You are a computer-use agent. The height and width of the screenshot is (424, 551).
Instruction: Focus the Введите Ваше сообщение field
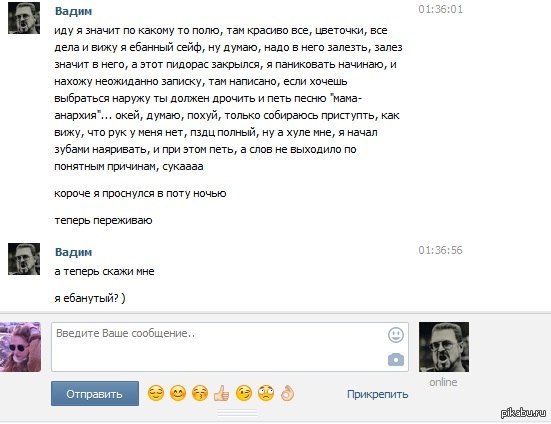(230, 347)
